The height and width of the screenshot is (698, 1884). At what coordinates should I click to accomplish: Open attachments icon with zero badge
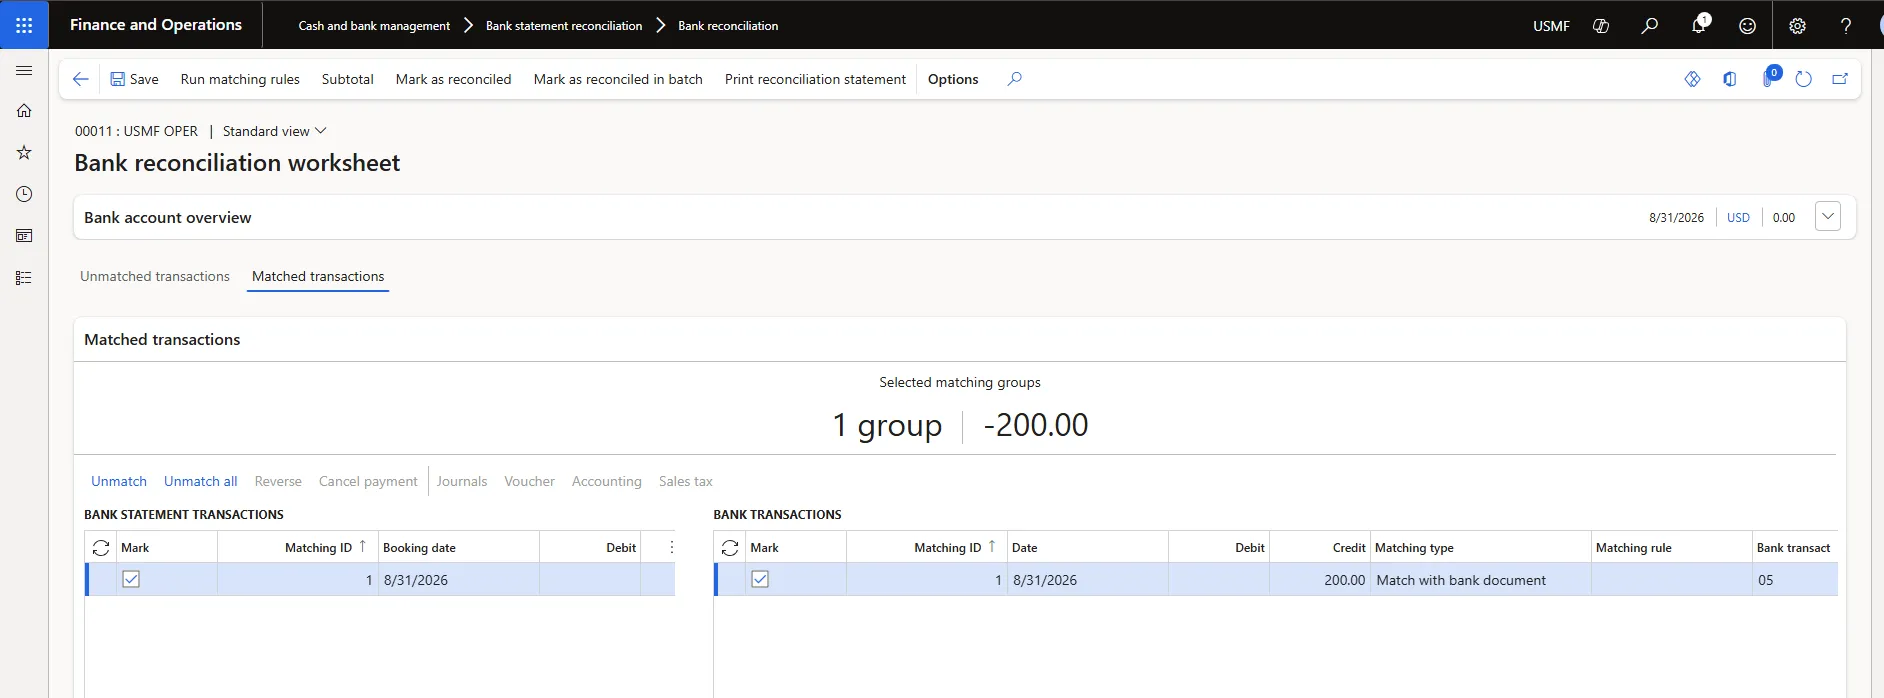click(x=1768, y=78)
